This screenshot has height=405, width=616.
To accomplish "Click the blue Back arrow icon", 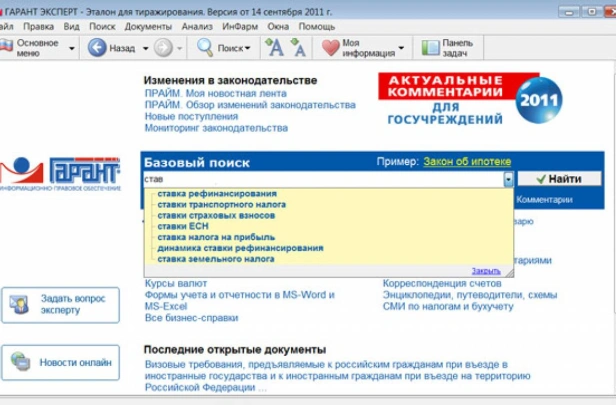I will point(97,48).
